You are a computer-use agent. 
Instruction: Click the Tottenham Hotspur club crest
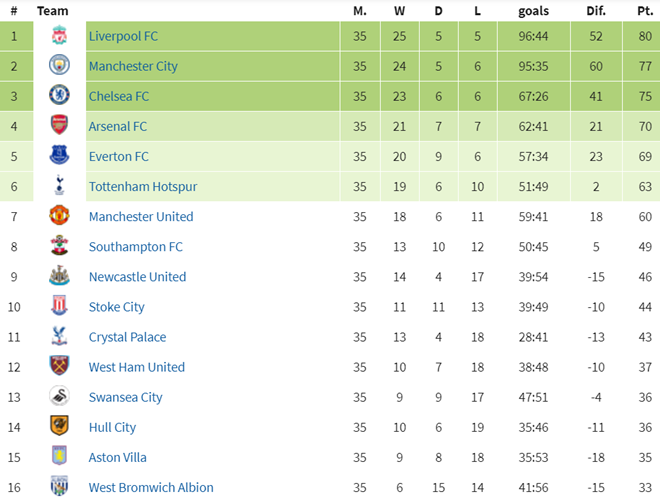[60, 187]
